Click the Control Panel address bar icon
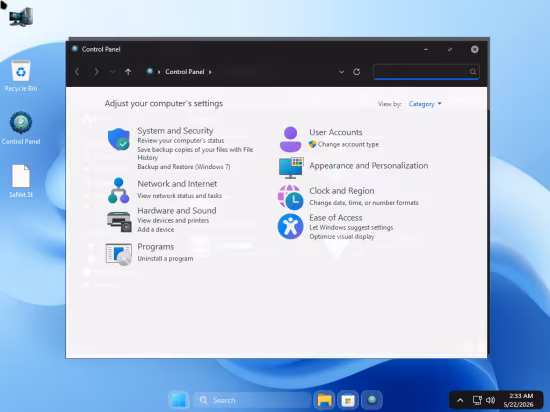The height and width of the screenshot is (412, 550). point(150,72)
